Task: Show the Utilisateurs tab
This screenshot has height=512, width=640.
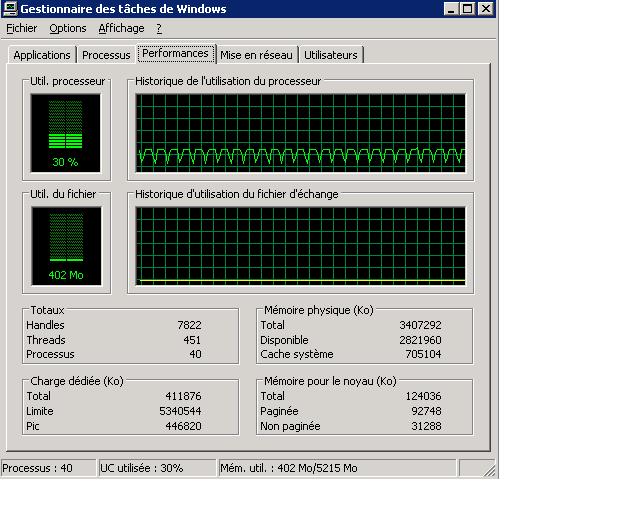Action: coord(332,55)
